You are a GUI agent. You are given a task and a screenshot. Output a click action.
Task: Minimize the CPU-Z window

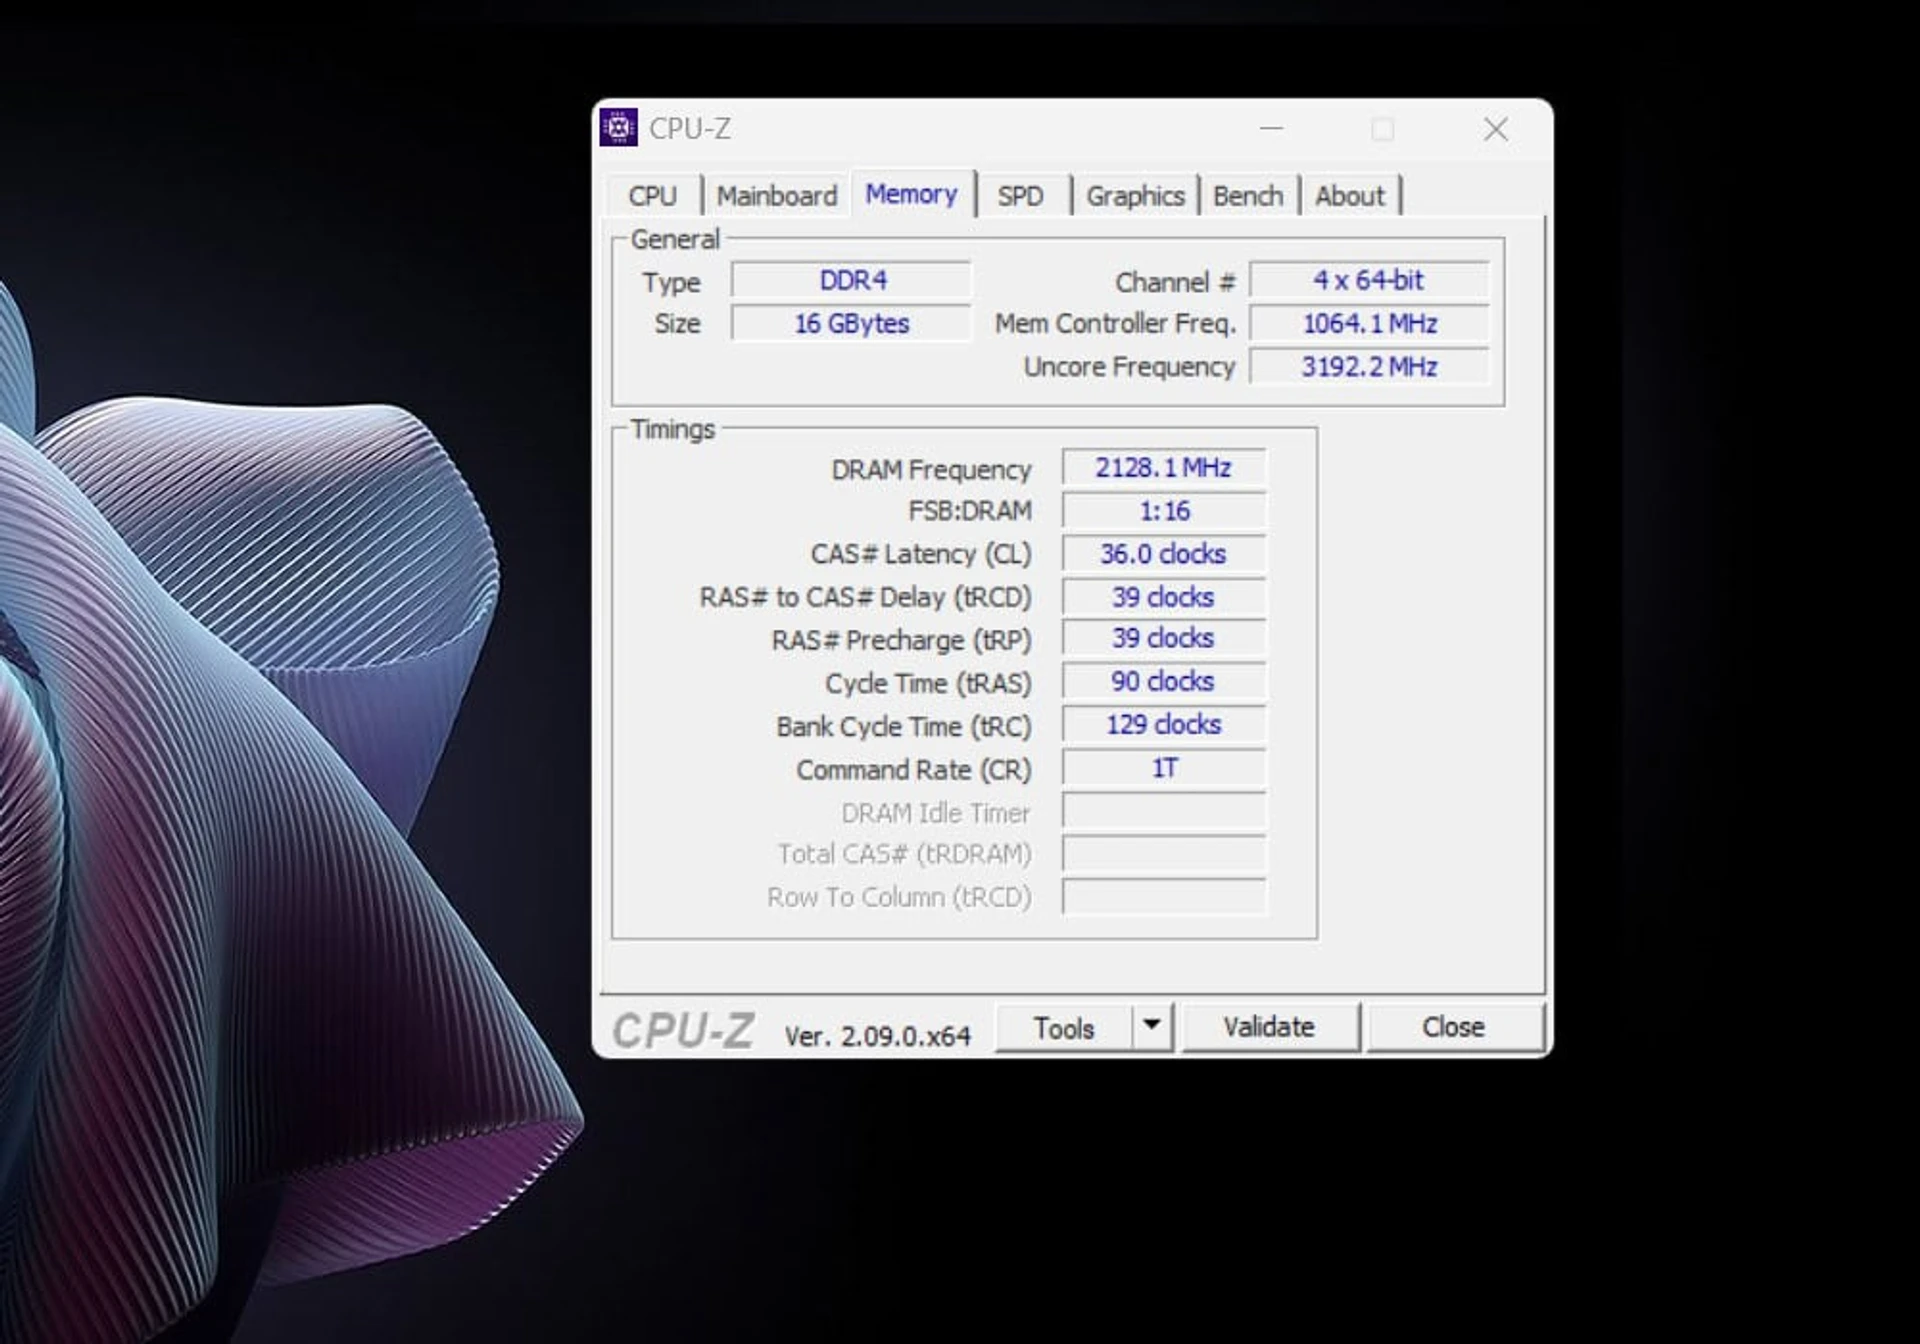tap(1271, 129)
